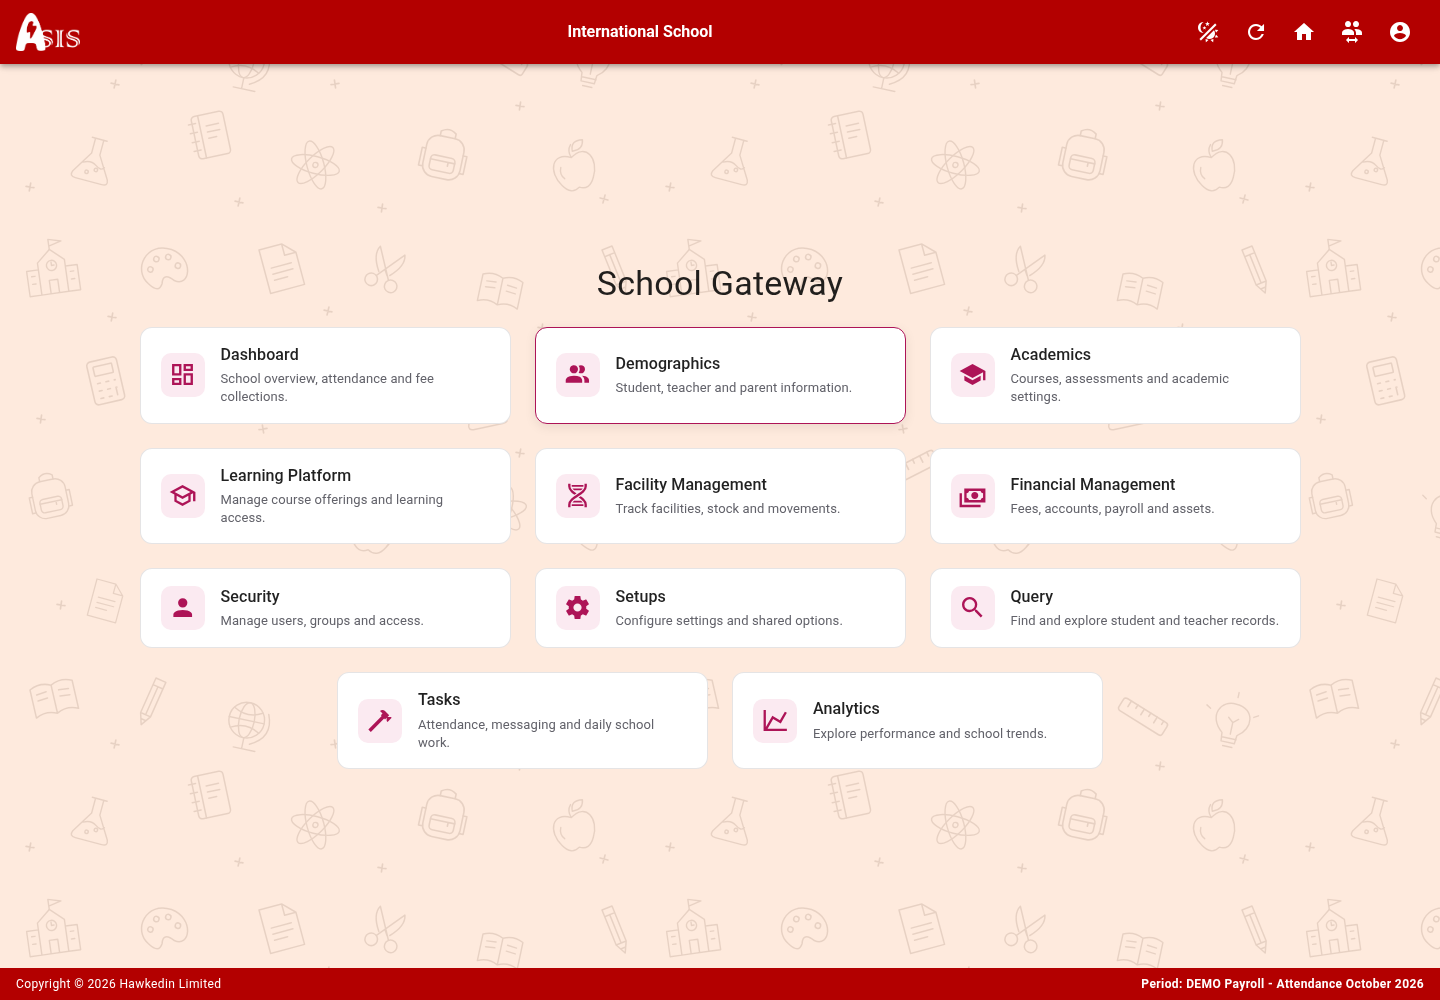Click the School Gateway heading
The width and height of the screenshot is (1440, 1000).
[x=720, y=284]
